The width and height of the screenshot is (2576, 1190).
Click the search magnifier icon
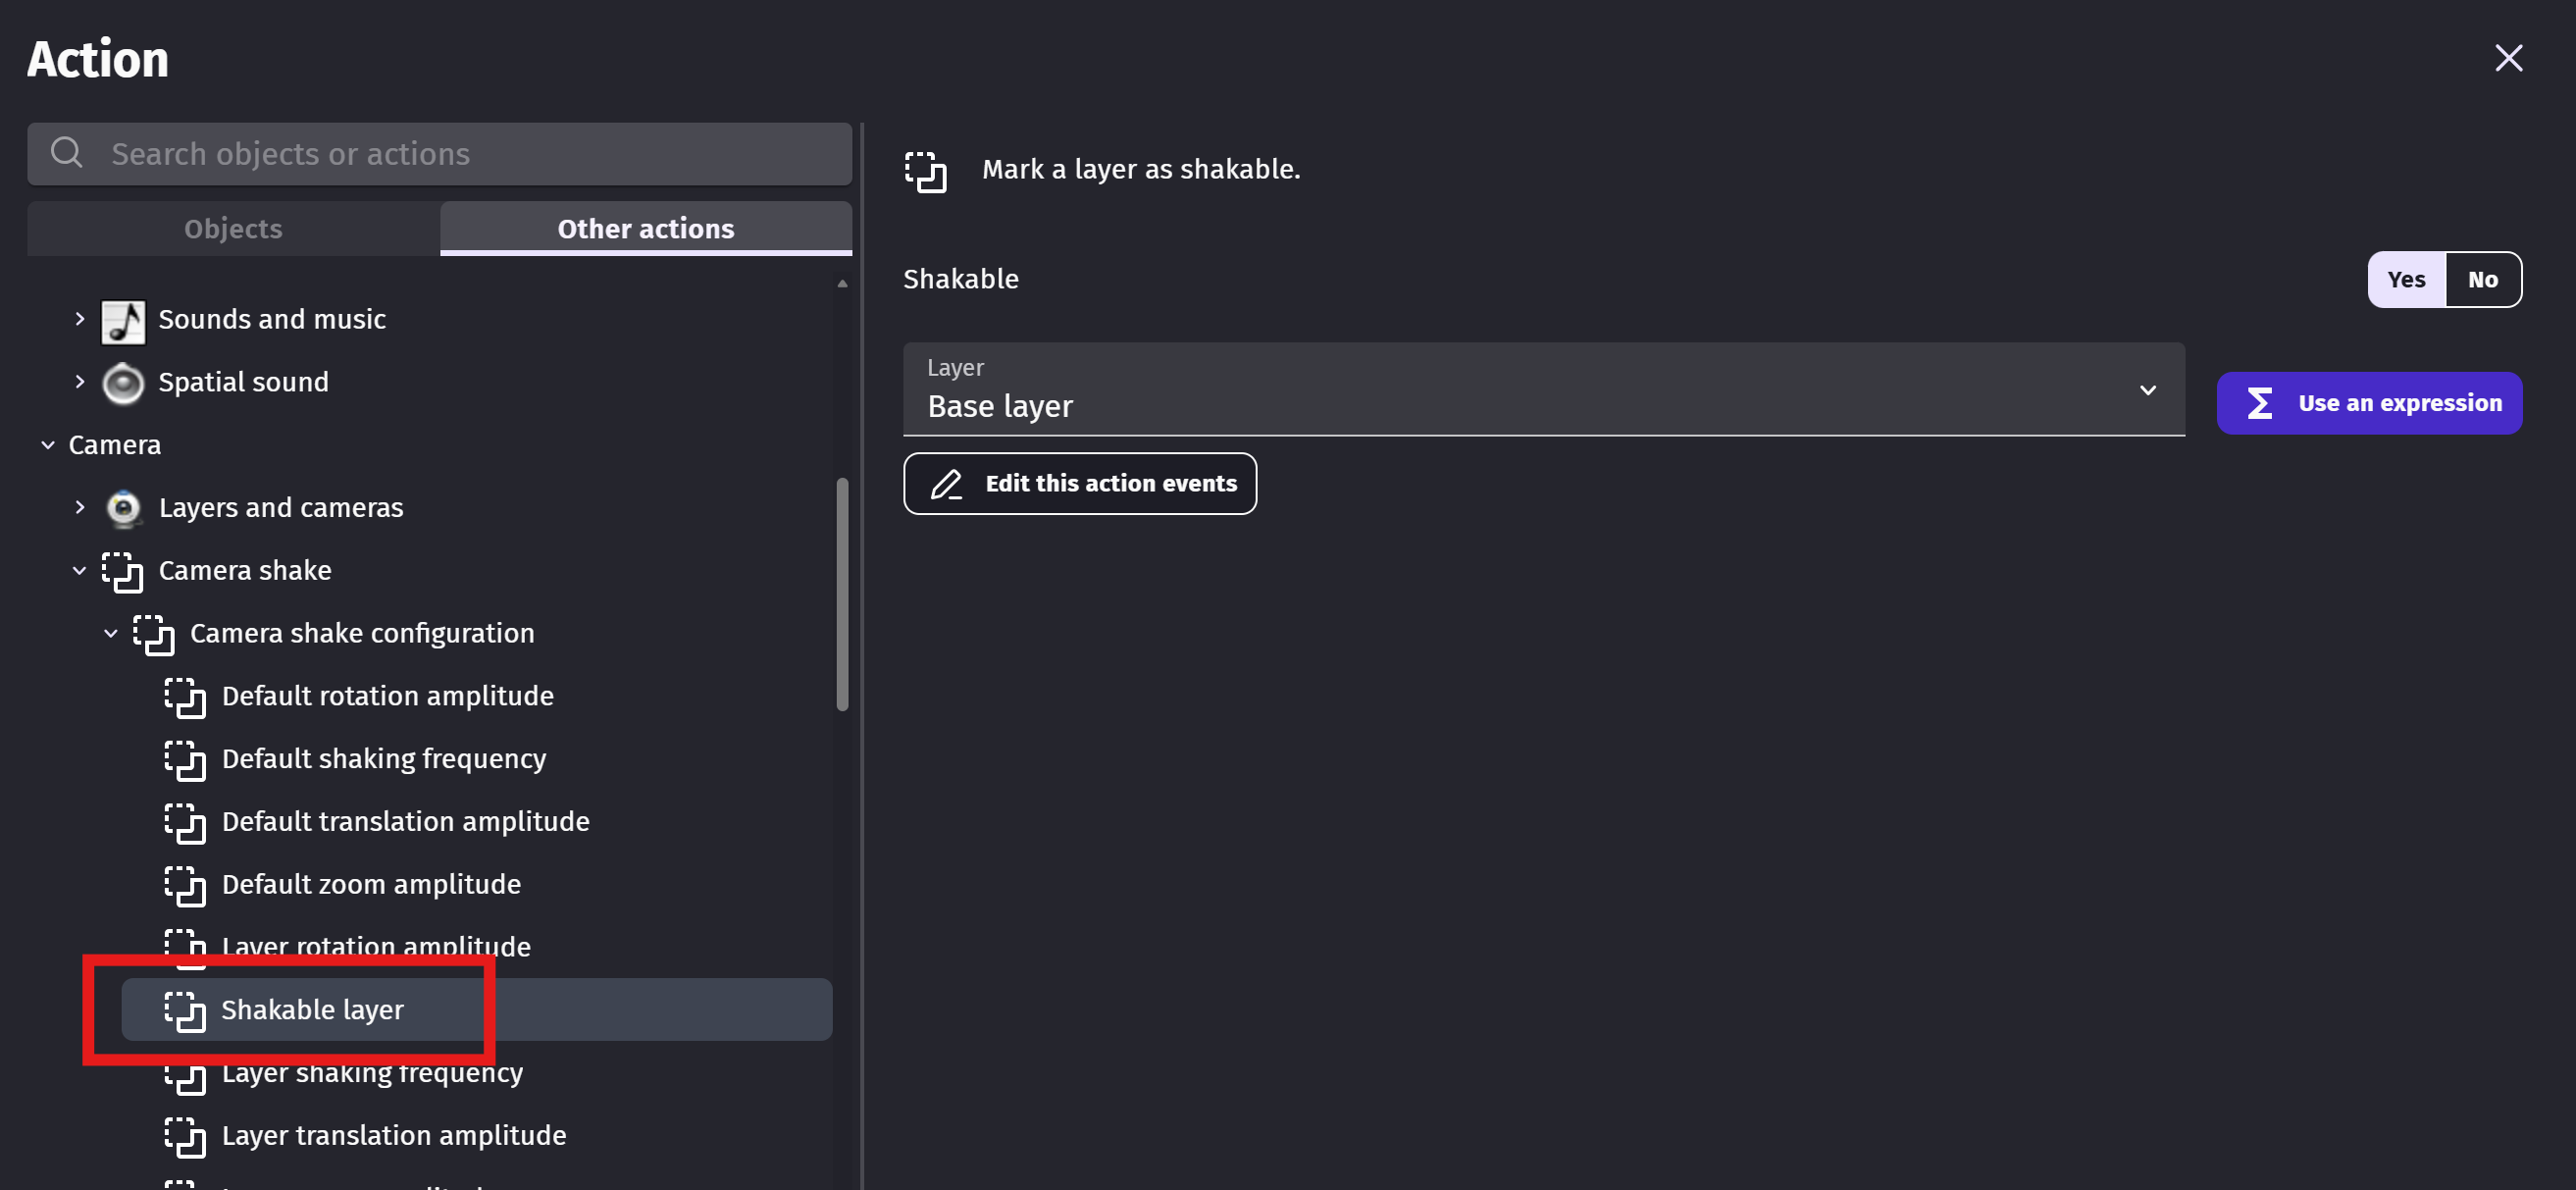click(67, 153)
